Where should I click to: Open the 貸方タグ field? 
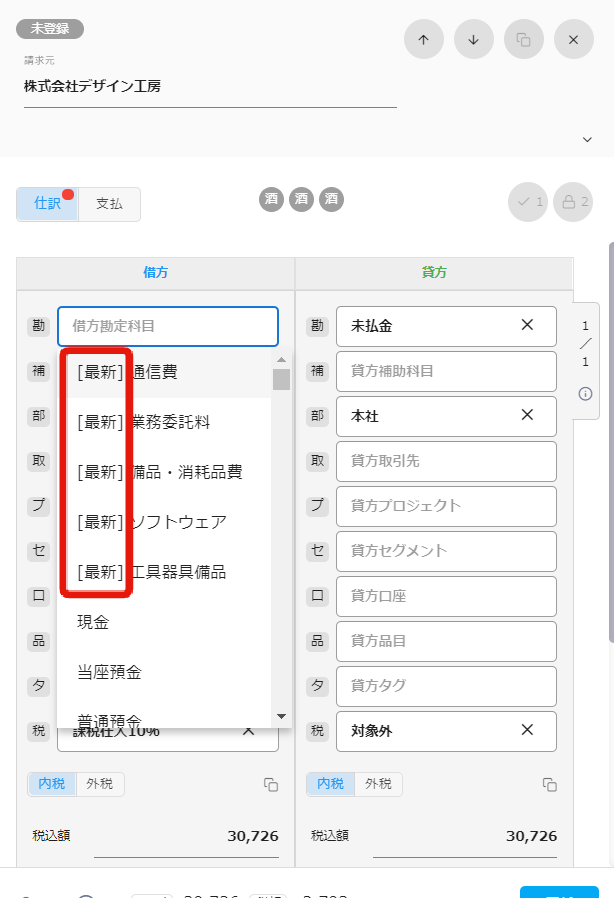446,686
